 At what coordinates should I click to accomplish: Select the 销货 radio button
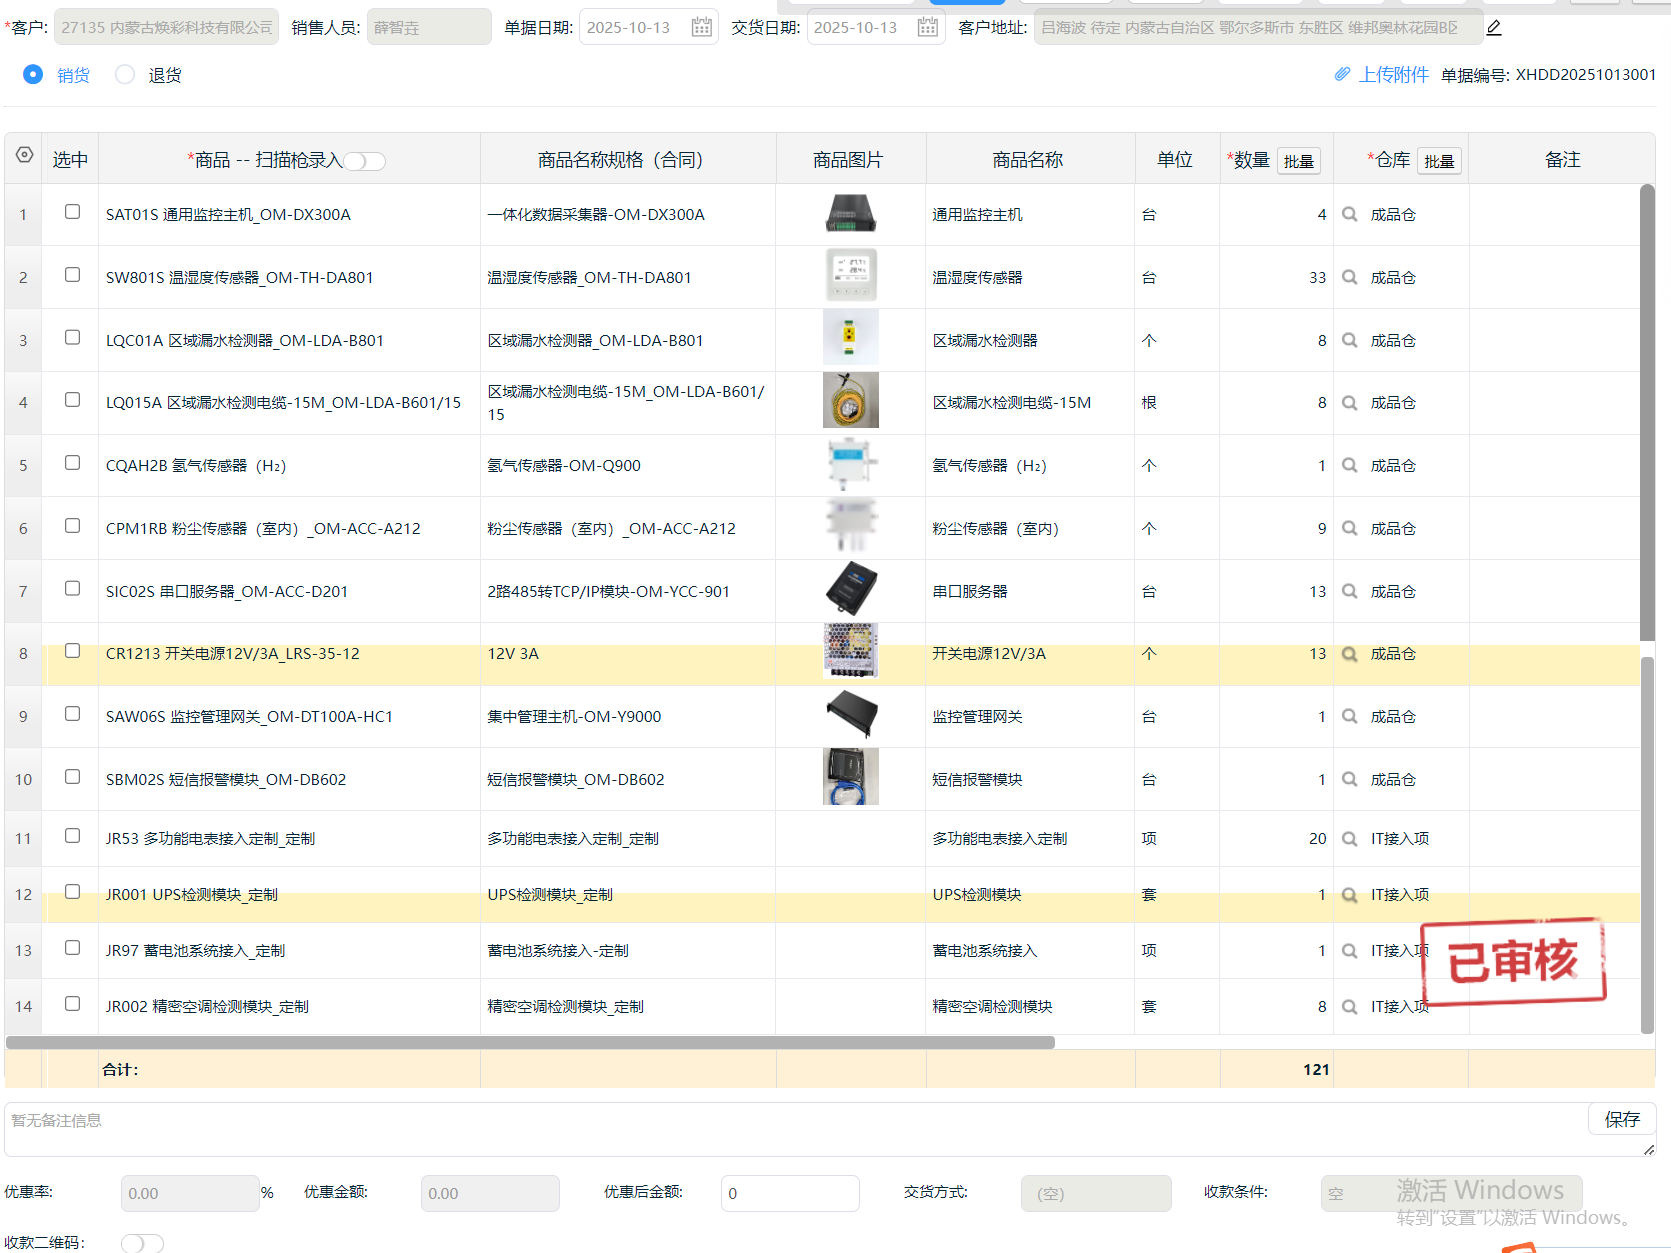33,75
